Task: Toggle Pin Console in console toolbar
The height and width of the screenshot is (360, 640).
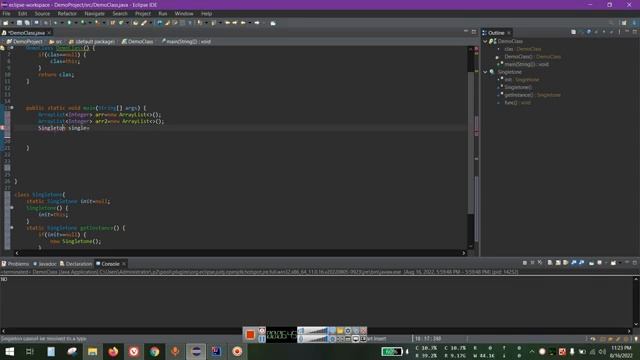Action: coord(591,263)
